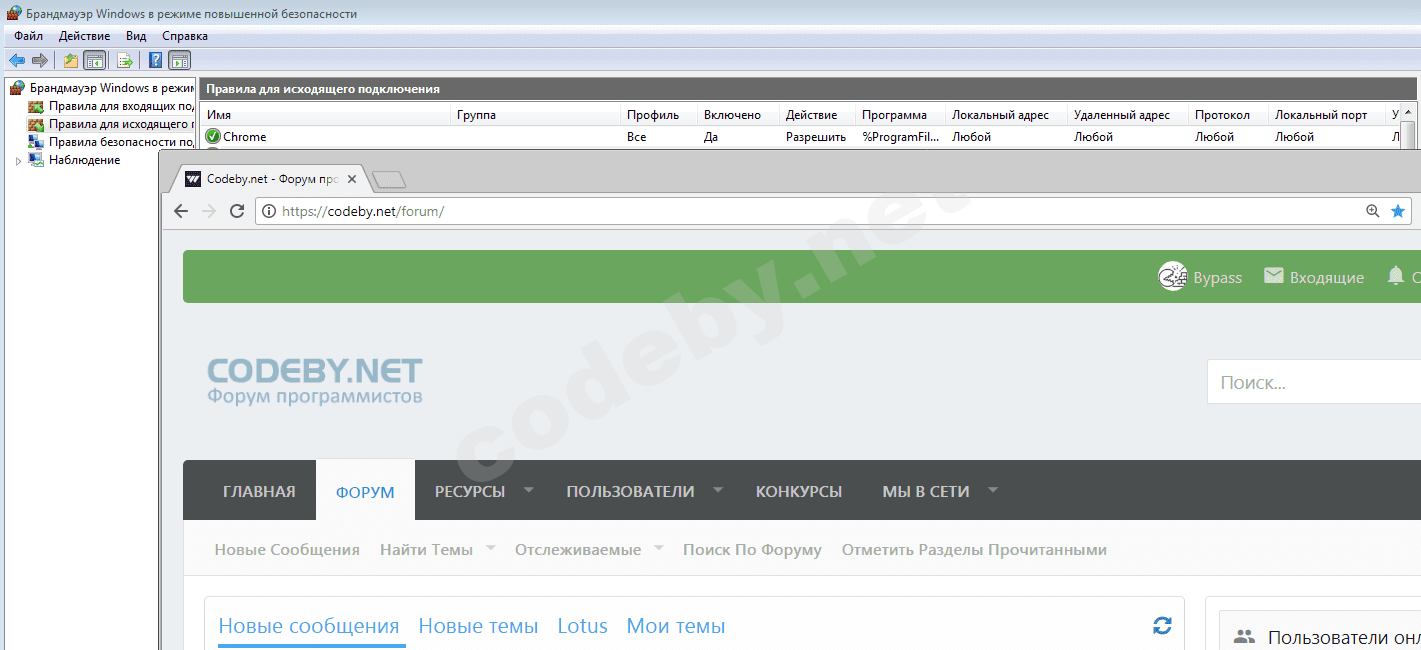The image size is (1421, 650).
Task: Open the Действие menu
Action: [84, 36]
